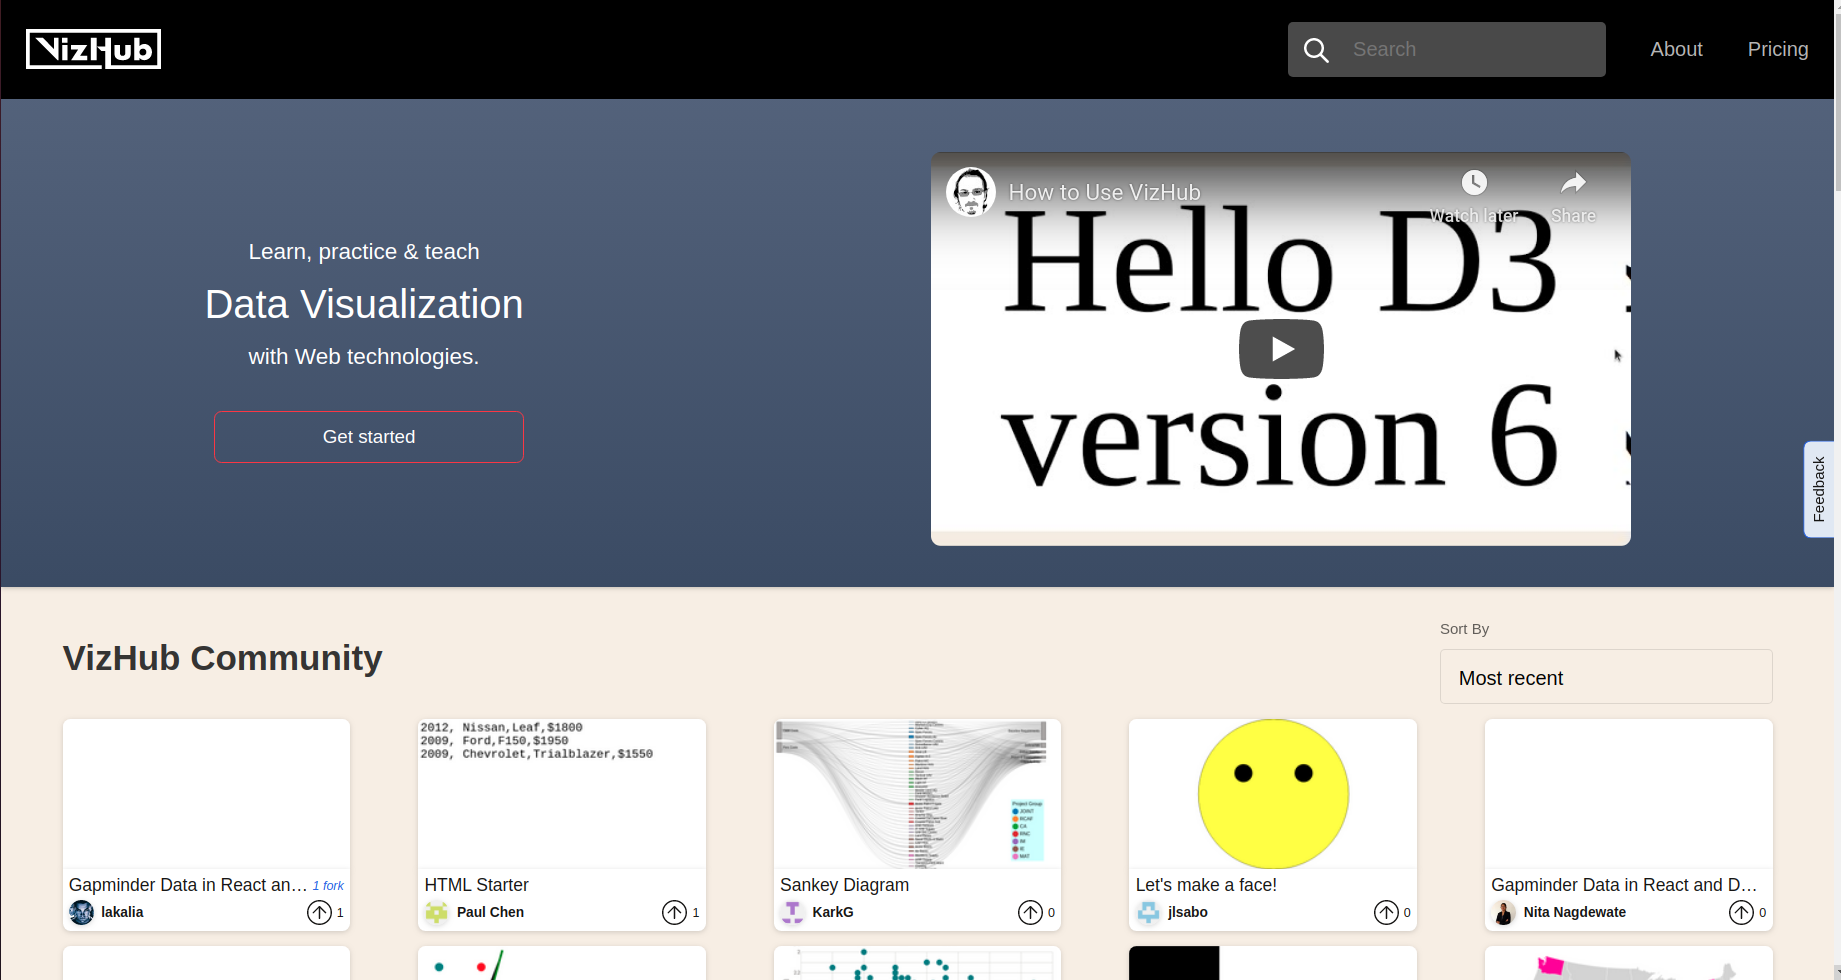Upvote the HTML Starter visualization

tap(673, 912)
